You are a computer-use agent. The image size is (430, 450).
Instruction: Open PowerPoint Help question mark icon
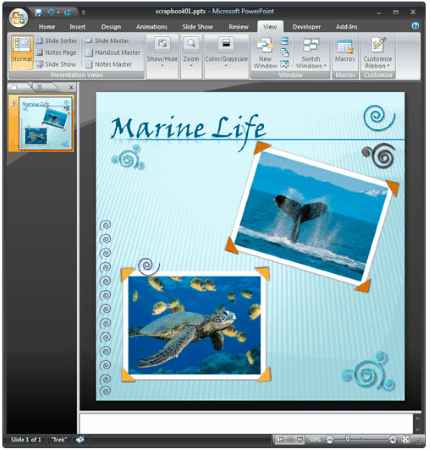[415, 26]
